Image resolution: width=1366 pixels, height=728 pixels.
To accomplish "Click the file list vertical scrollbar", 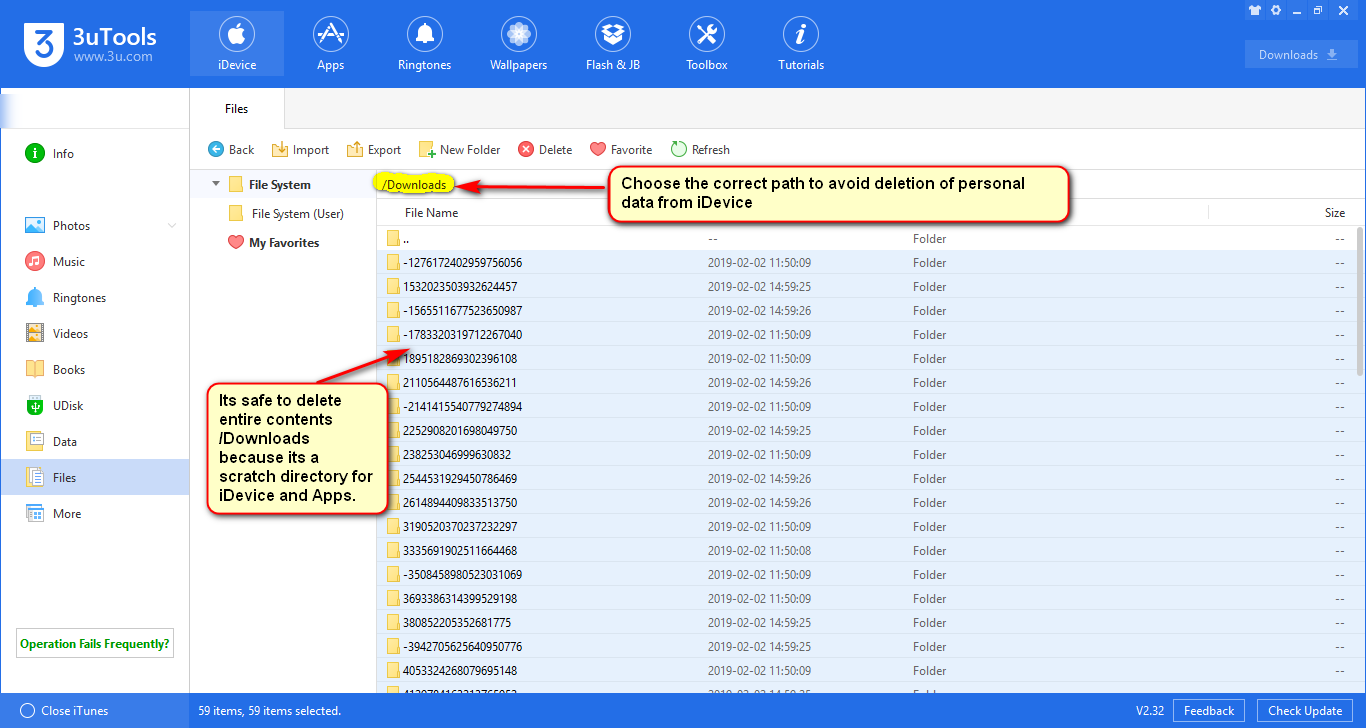I will (1360, 300).
